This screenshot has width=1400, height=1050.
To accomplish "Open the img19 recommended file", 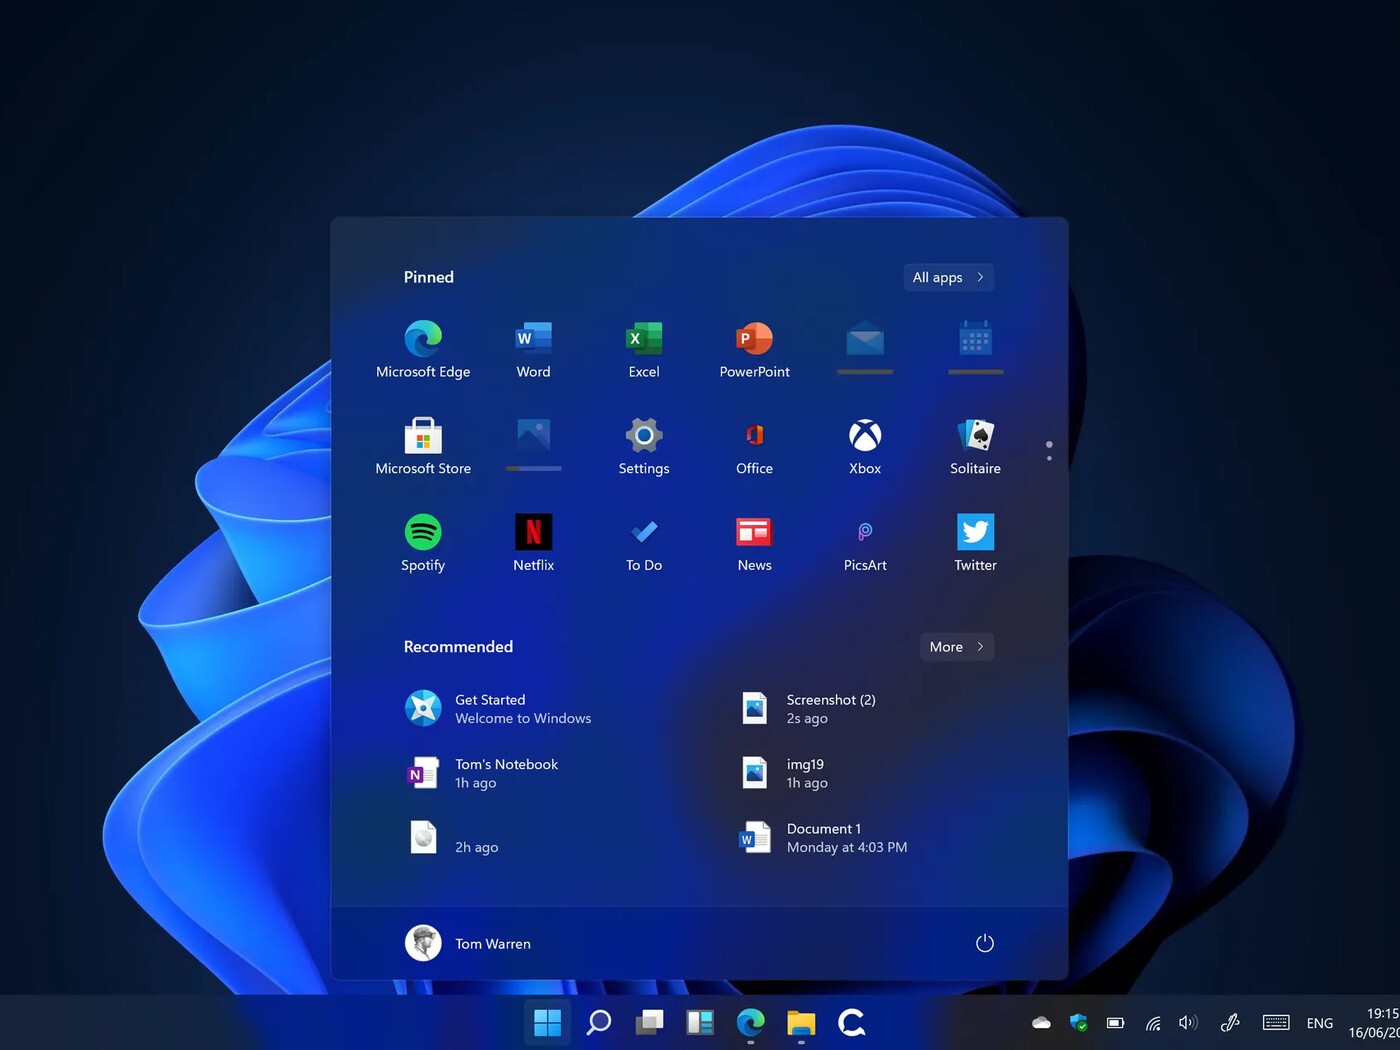I will [785, 773].
